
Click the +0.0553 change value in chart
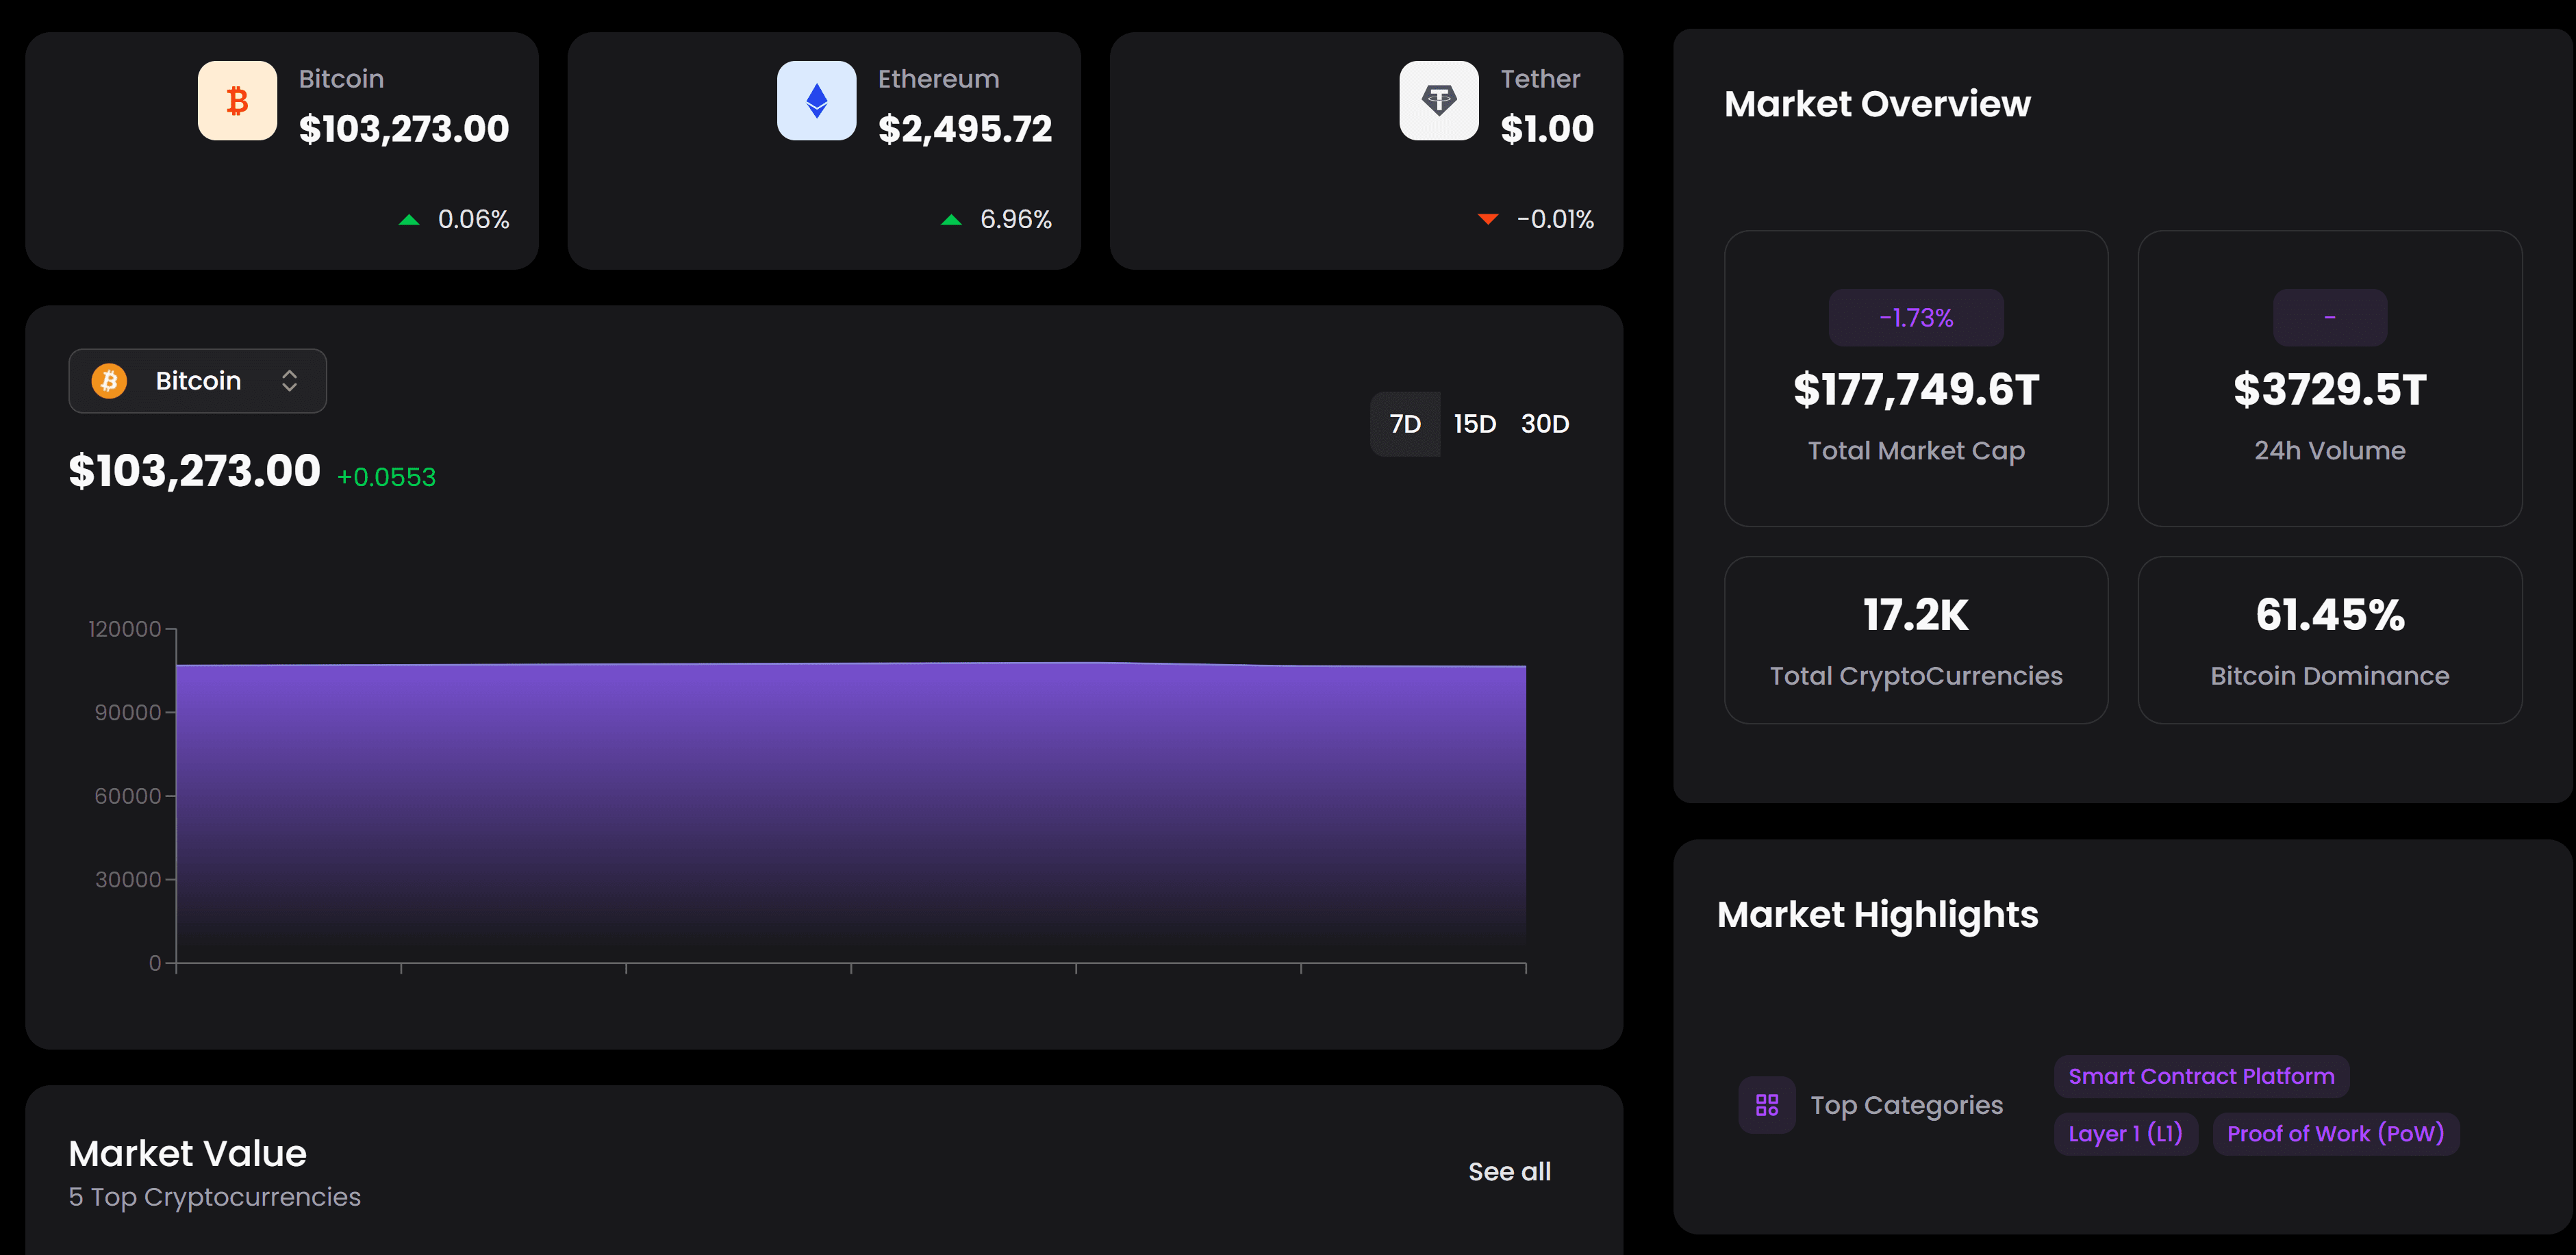pyautogui.click(x=386, y=477)
